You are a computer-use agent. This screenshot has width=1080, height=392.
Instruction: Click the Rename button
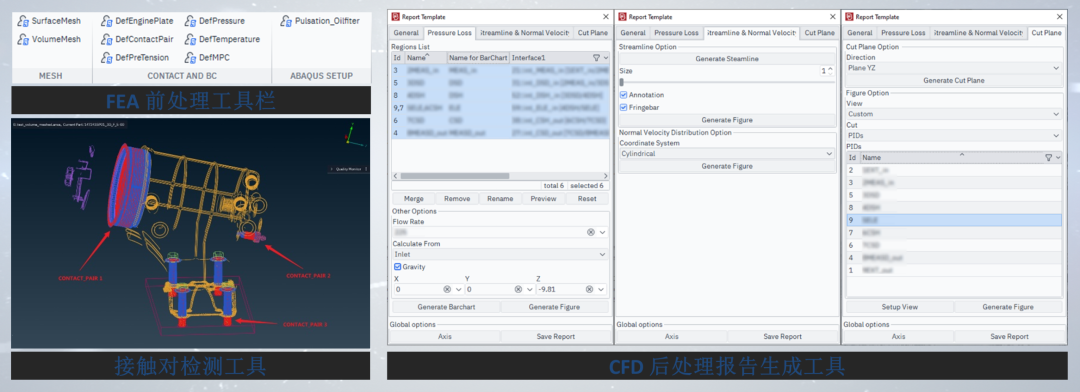(500, 198)
